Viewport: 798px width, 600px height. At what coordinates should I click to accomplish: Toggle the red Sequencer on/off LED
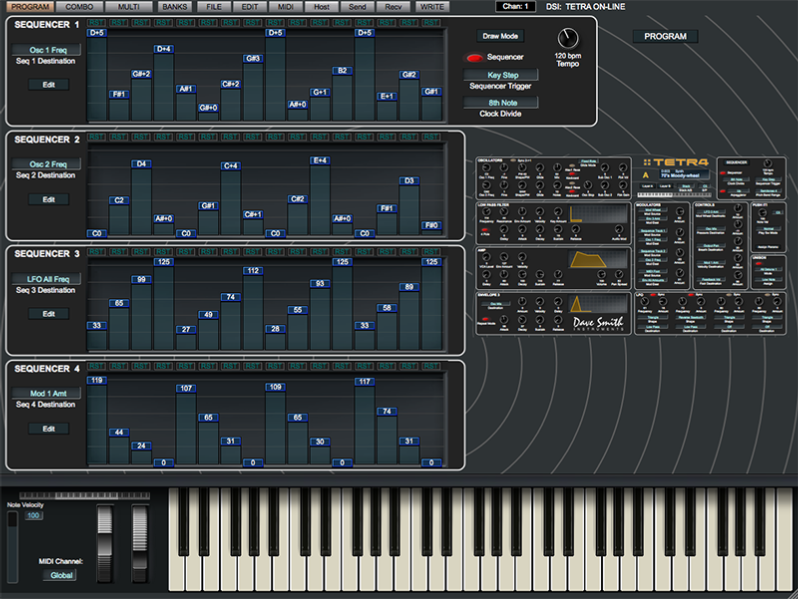[473, 57]
